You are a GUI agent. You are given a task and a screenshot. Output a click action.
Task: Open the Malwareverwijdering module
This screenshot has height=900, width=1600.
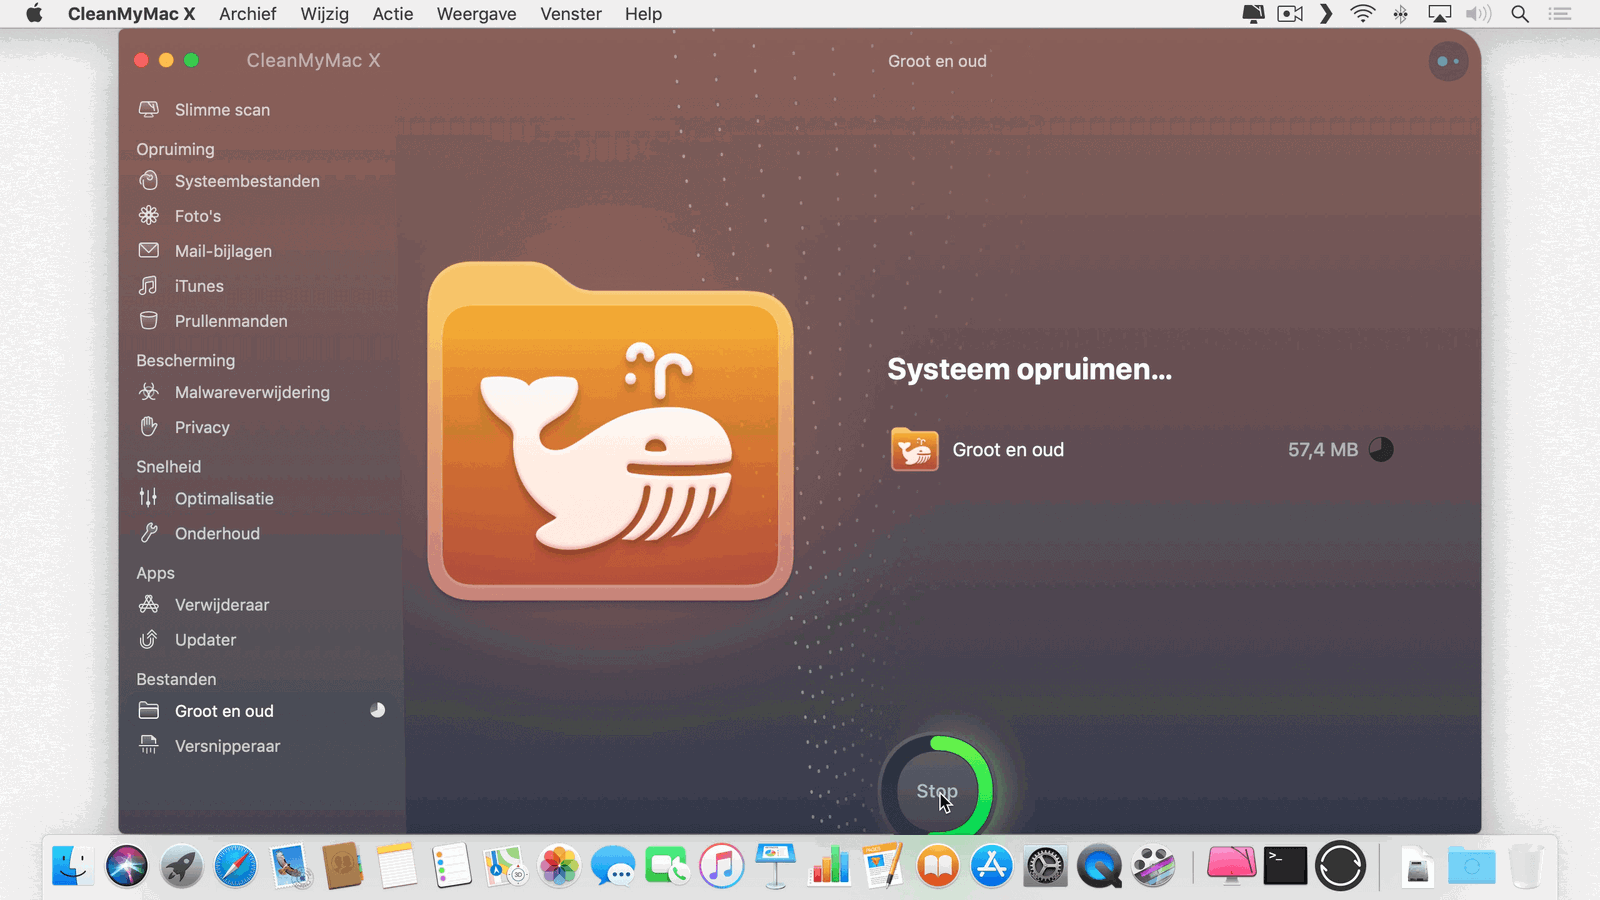pos(252,392)
